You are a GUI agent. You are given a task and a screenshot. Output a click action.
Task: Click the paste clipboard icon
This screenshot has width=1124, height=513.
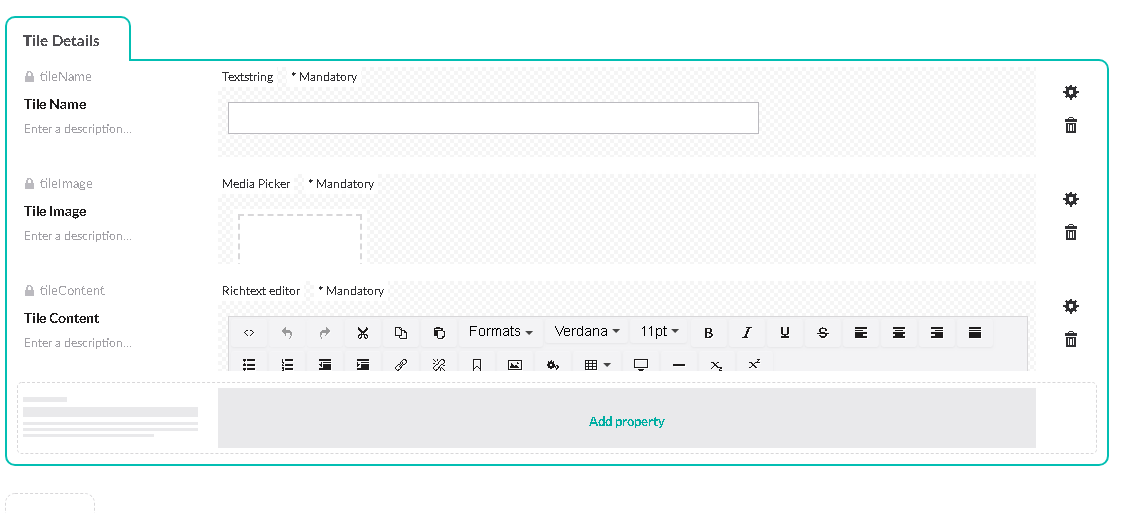(439, 332)
